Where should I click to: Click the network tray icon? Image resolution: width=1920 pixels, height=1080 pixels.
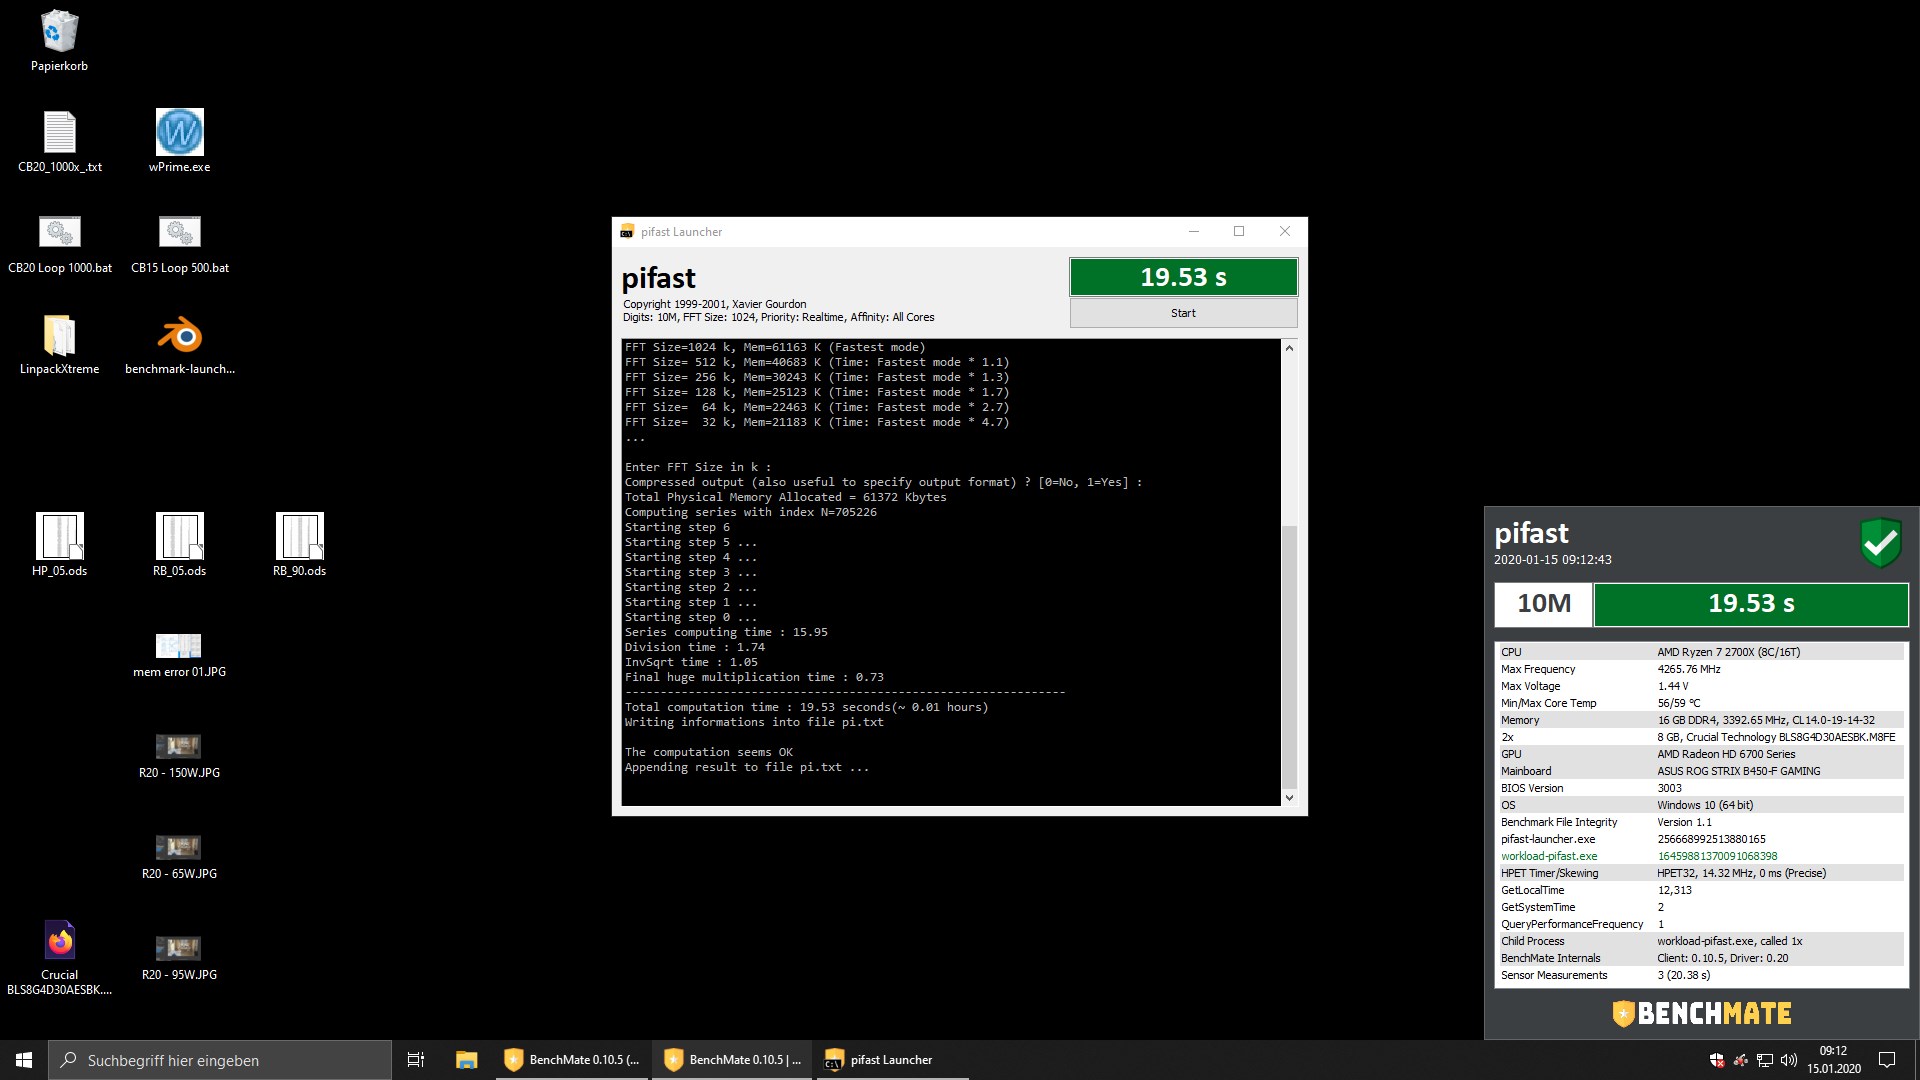1765,1060
